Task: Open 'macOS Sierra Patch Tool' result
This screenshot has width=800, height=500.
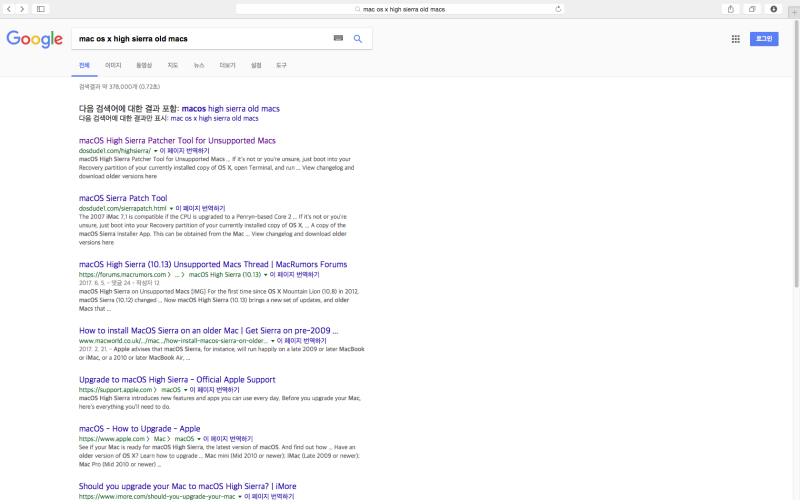Action: (123, 198)
